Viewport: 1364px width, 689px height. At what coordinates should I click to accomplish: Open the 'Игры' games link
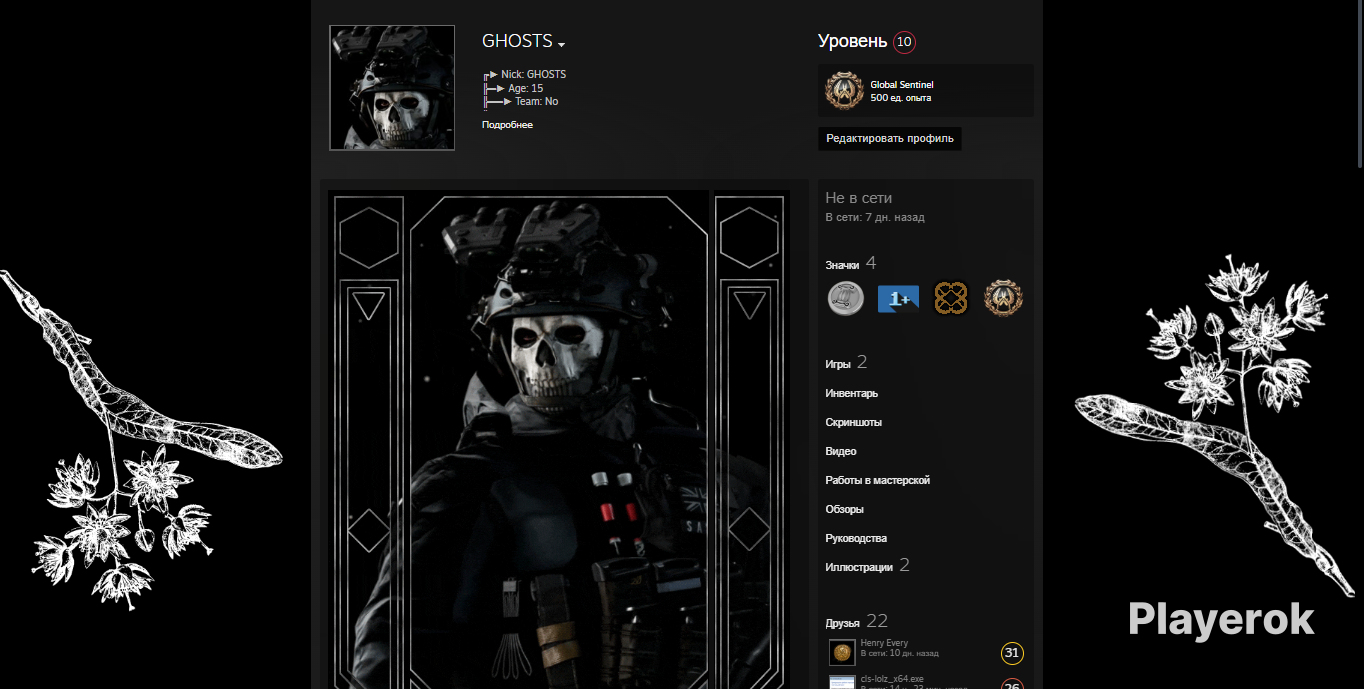click(838, 364)
